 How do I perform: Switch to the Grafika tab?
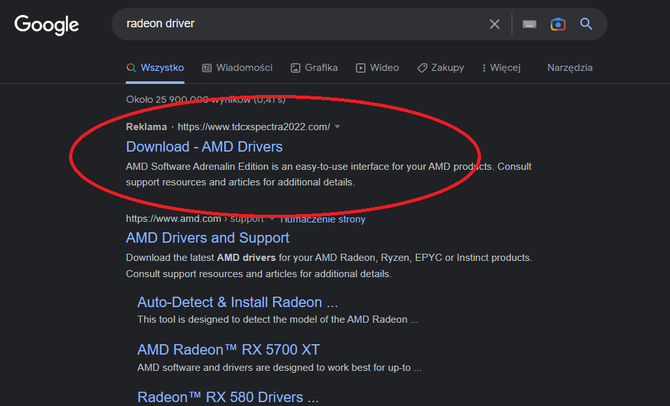pos(314,68)
